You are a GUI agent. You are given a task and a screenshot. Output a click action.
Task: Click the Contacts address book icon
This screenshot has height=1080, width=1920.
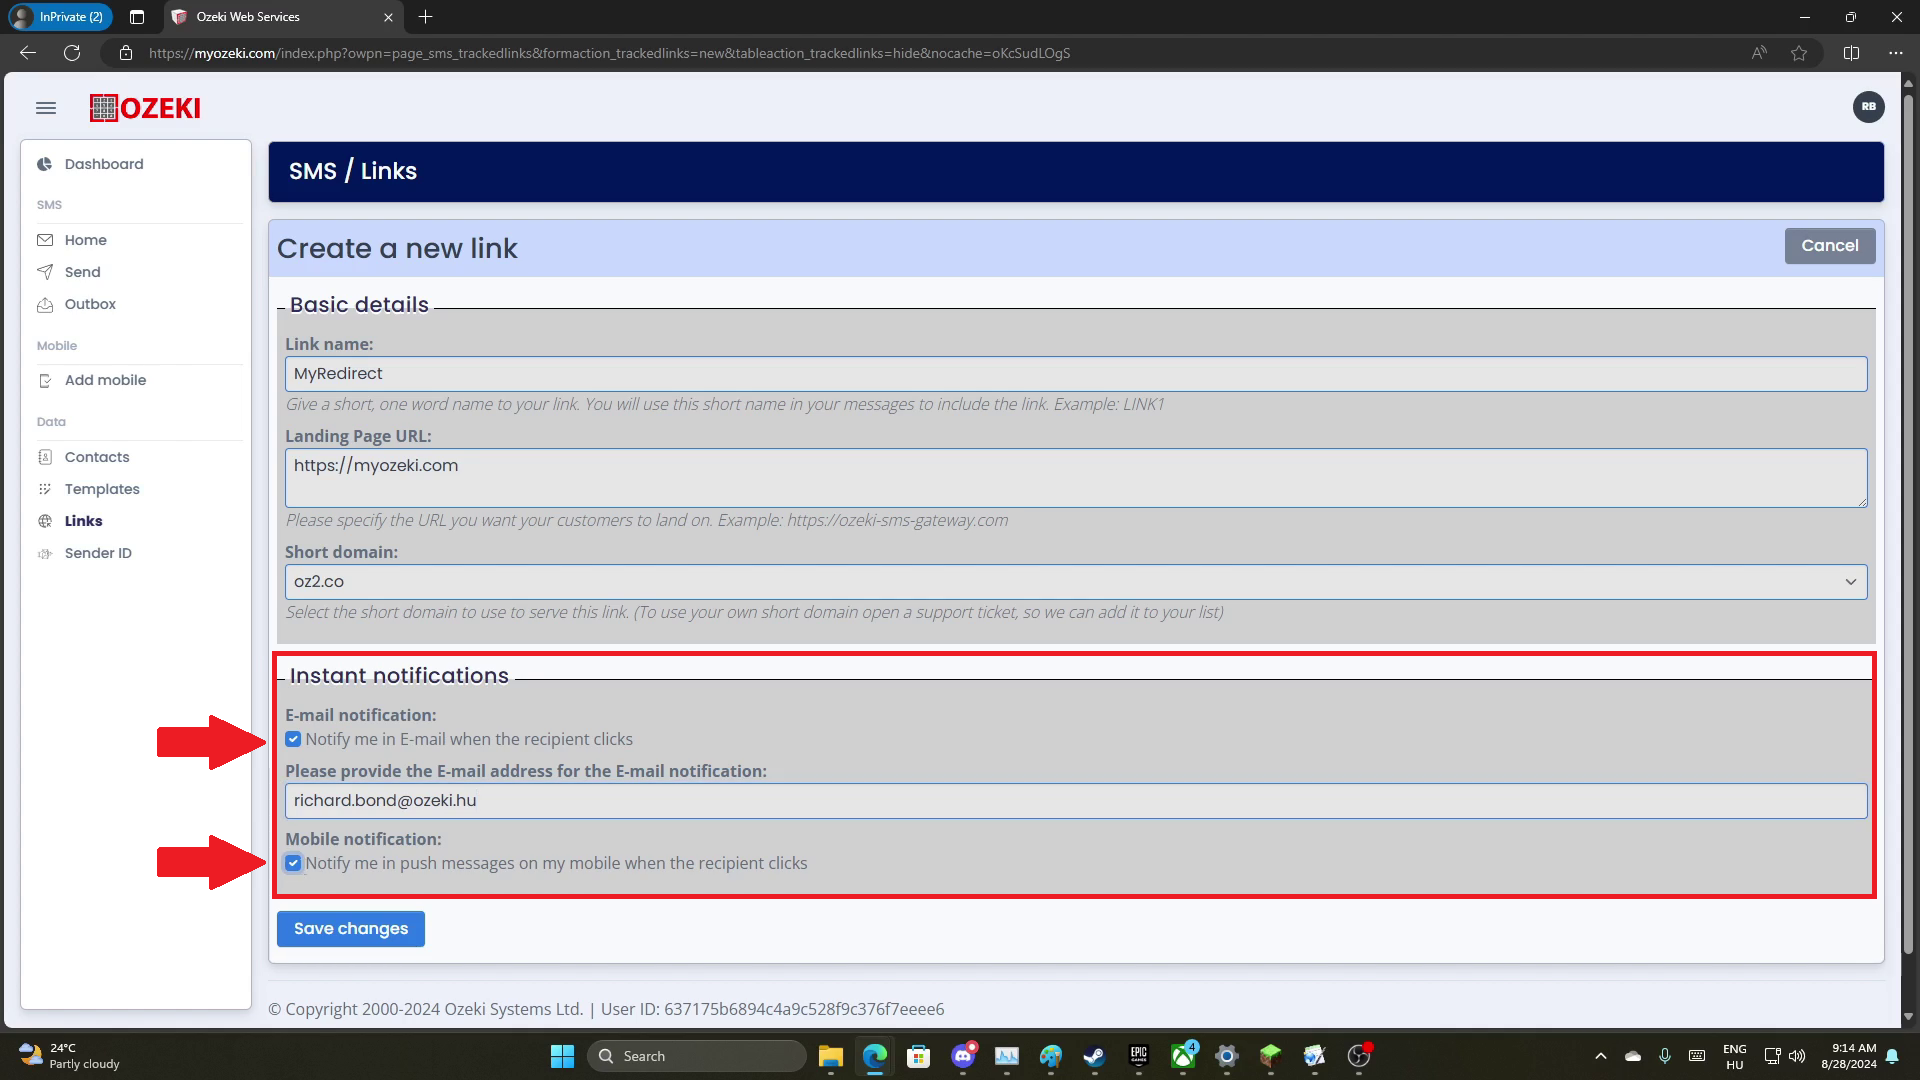coord(45,457)
